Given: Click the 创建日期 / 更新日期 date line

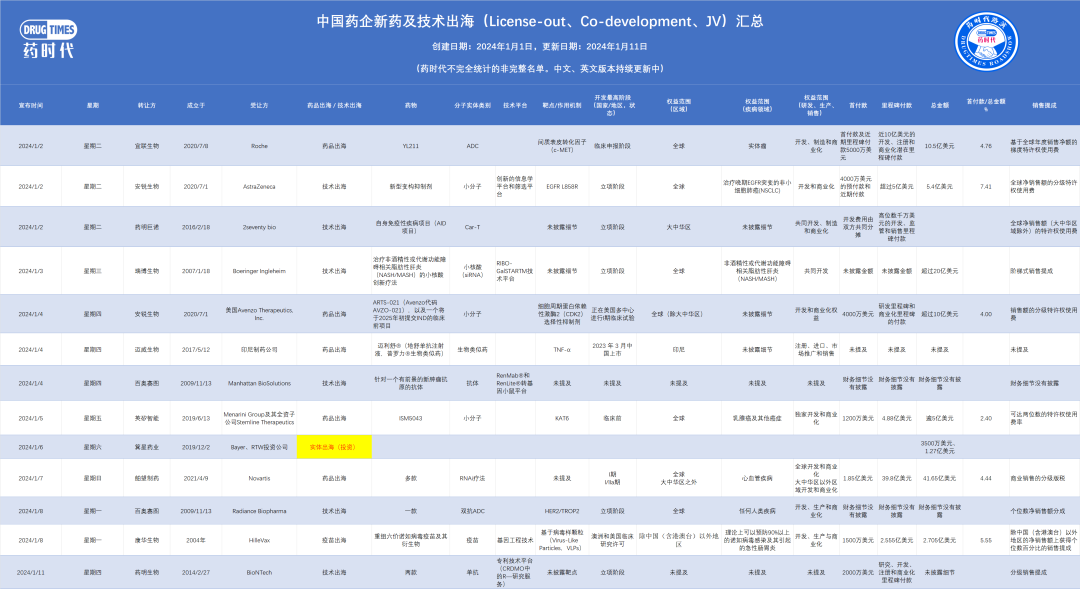Looking at the screenshot, I should (x=539, y=46).
